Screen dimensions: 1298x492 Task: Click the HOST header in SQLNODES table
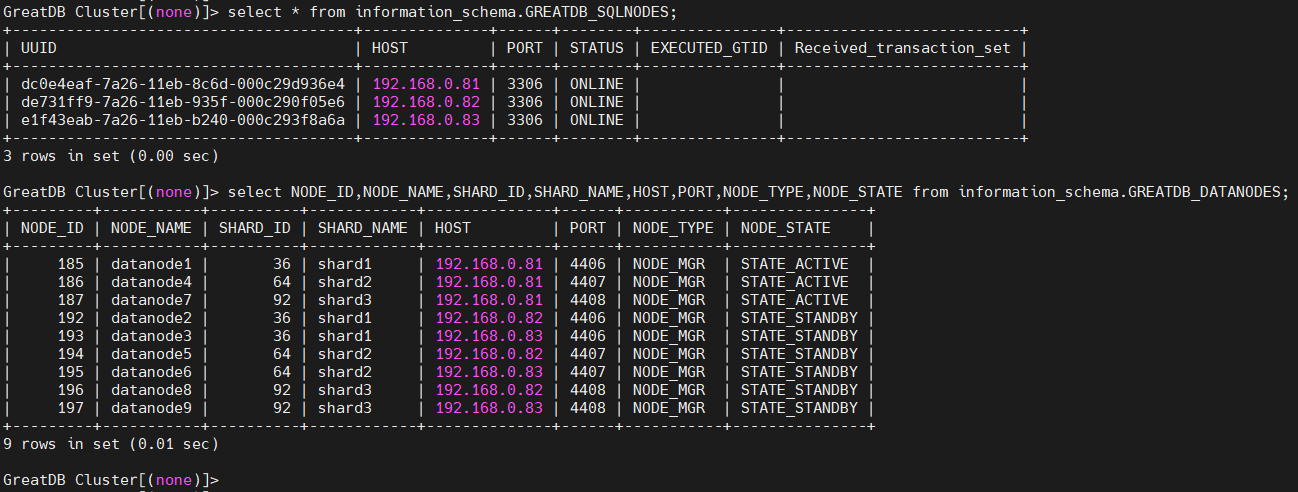coord(389,48)
